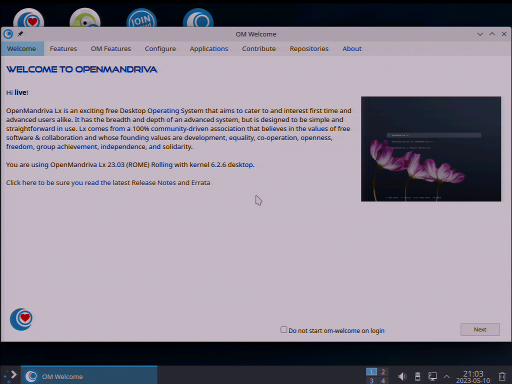Image resolution: width=512 pixels, height=384 pixels.
Task: Click the desktop preview thumbnail with flowers
Action: (x=431, y=149)
